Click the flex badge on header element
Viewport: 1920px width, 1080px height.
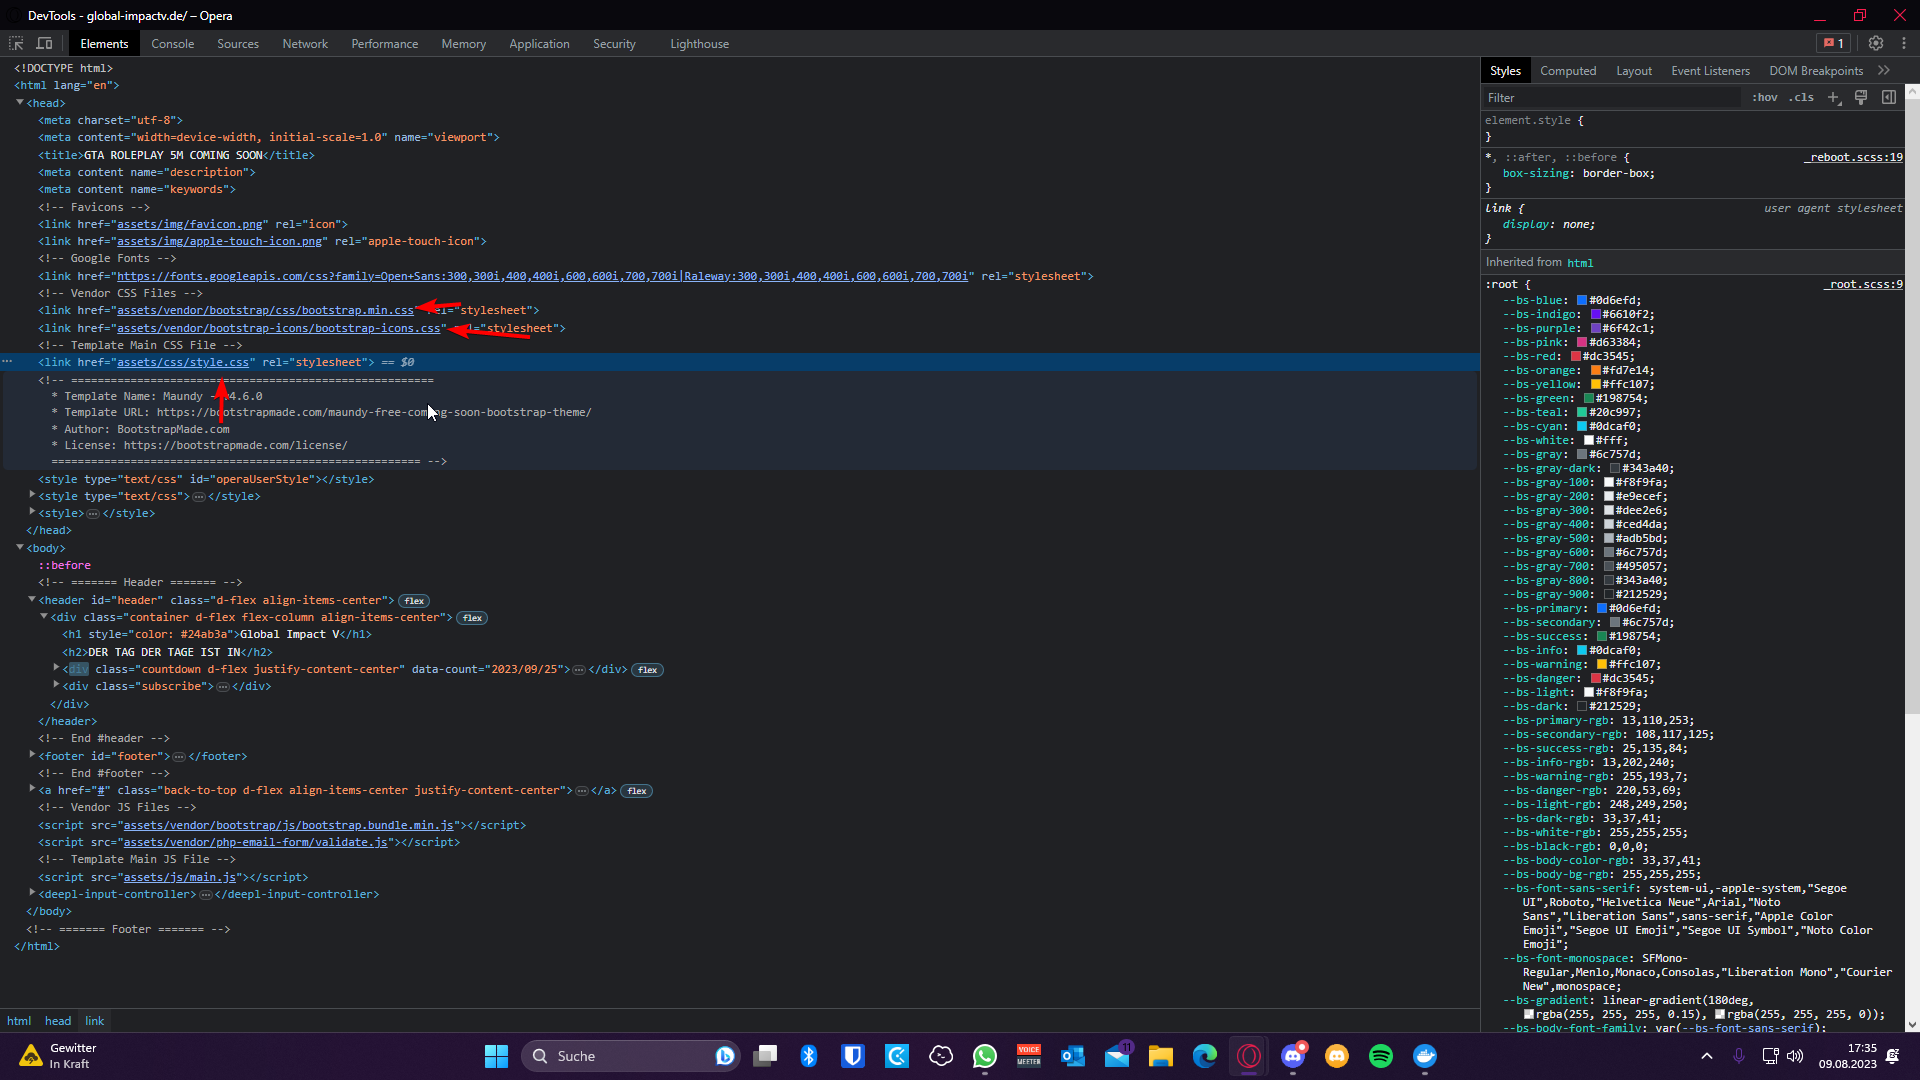click(414, 601)
